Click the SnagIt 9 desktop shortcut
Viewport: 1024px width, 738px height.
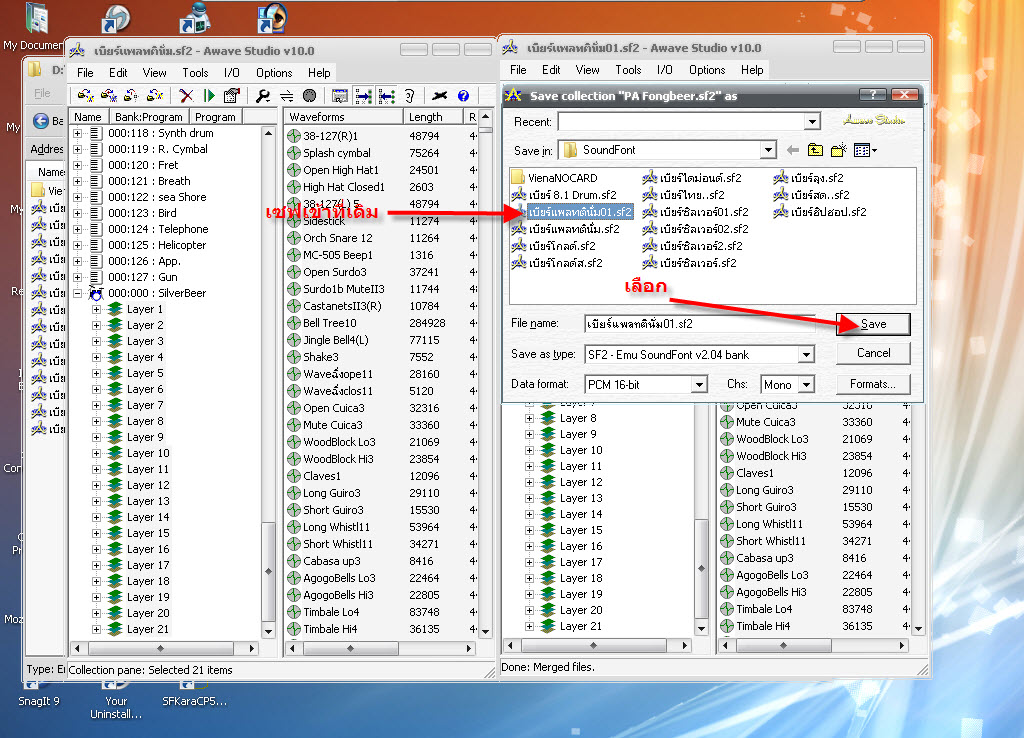click(38, 692)
